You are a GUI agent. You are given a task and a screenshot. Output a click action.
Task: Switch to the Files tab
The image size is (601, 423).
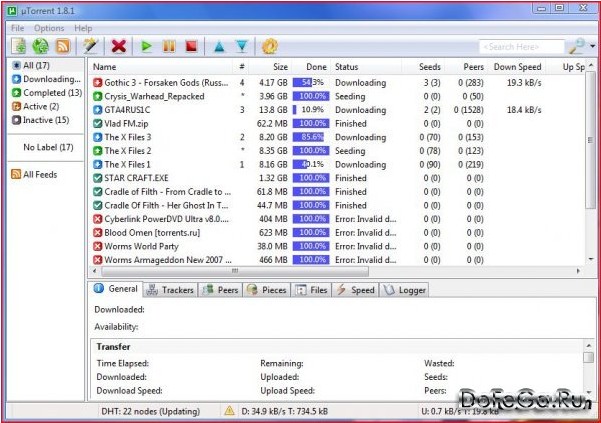coord(311,290)
